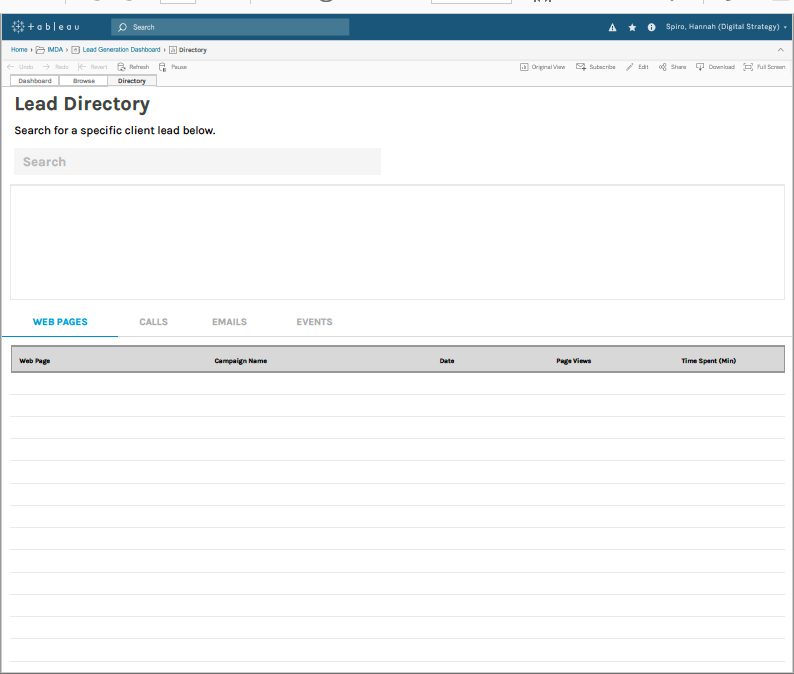The image size is (794, 674).
Task: Click the Web Page column header
Action: (x=34, y=361)
